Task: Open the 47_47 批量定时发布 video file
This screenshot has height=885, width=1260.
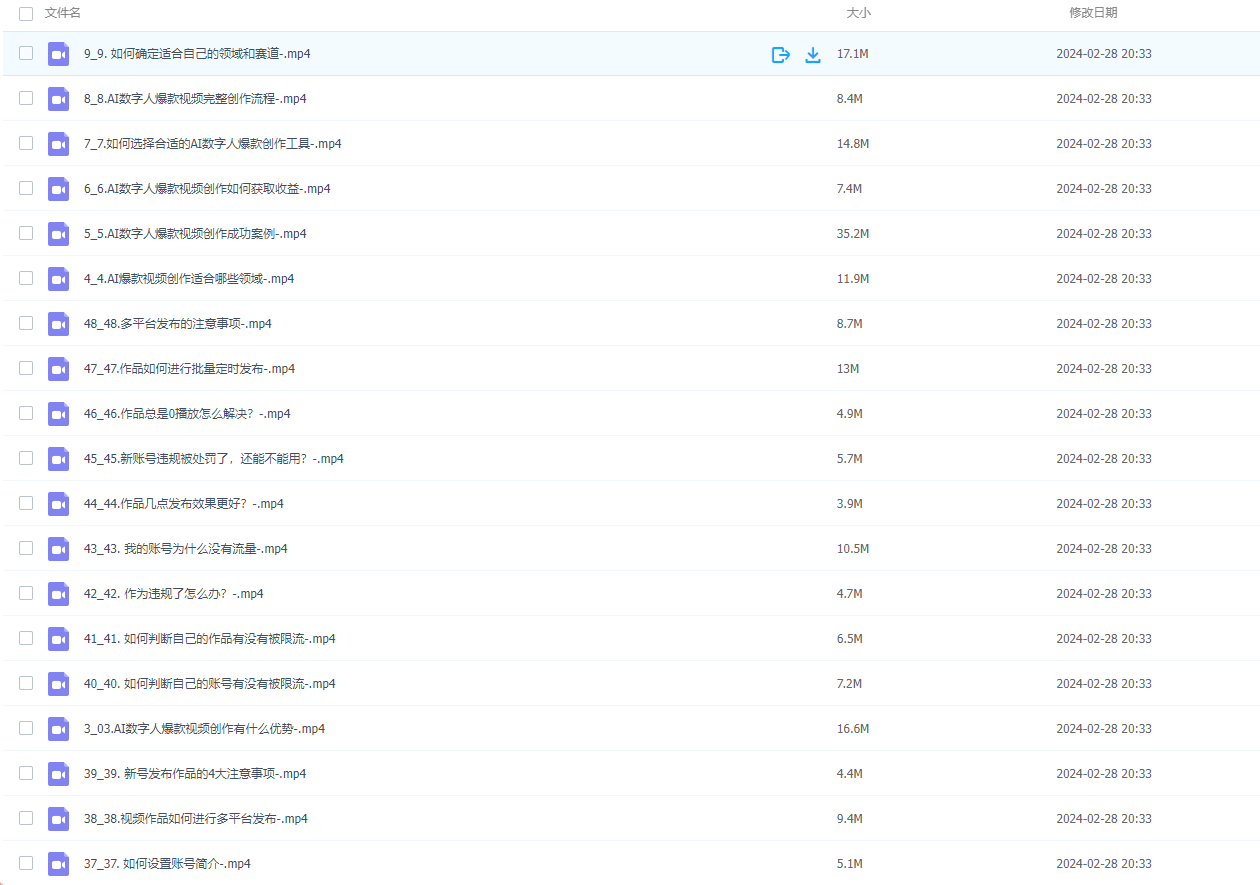Action: point(189,369)
